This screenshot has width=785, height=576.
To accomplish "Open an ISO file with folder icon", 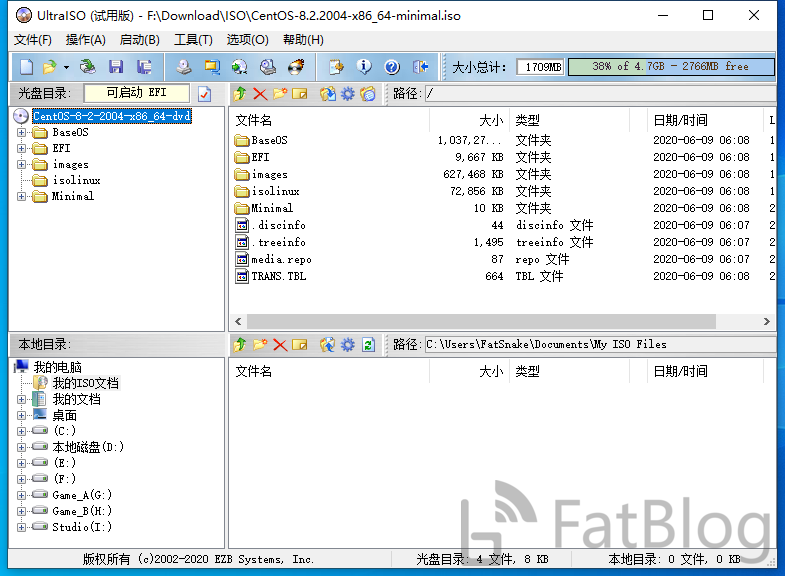I will pos(50,67).
